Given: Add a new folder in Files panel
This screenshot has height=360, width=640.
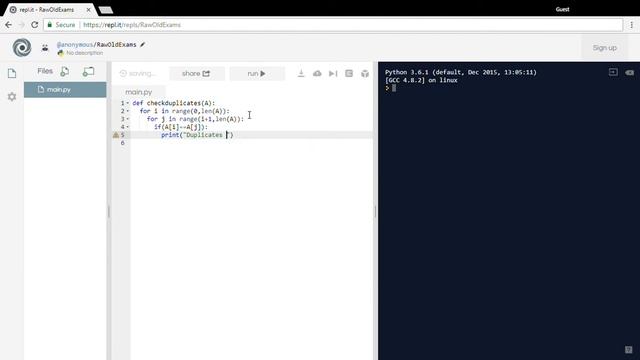Looking at the screenshot, I should pos(88,71).
